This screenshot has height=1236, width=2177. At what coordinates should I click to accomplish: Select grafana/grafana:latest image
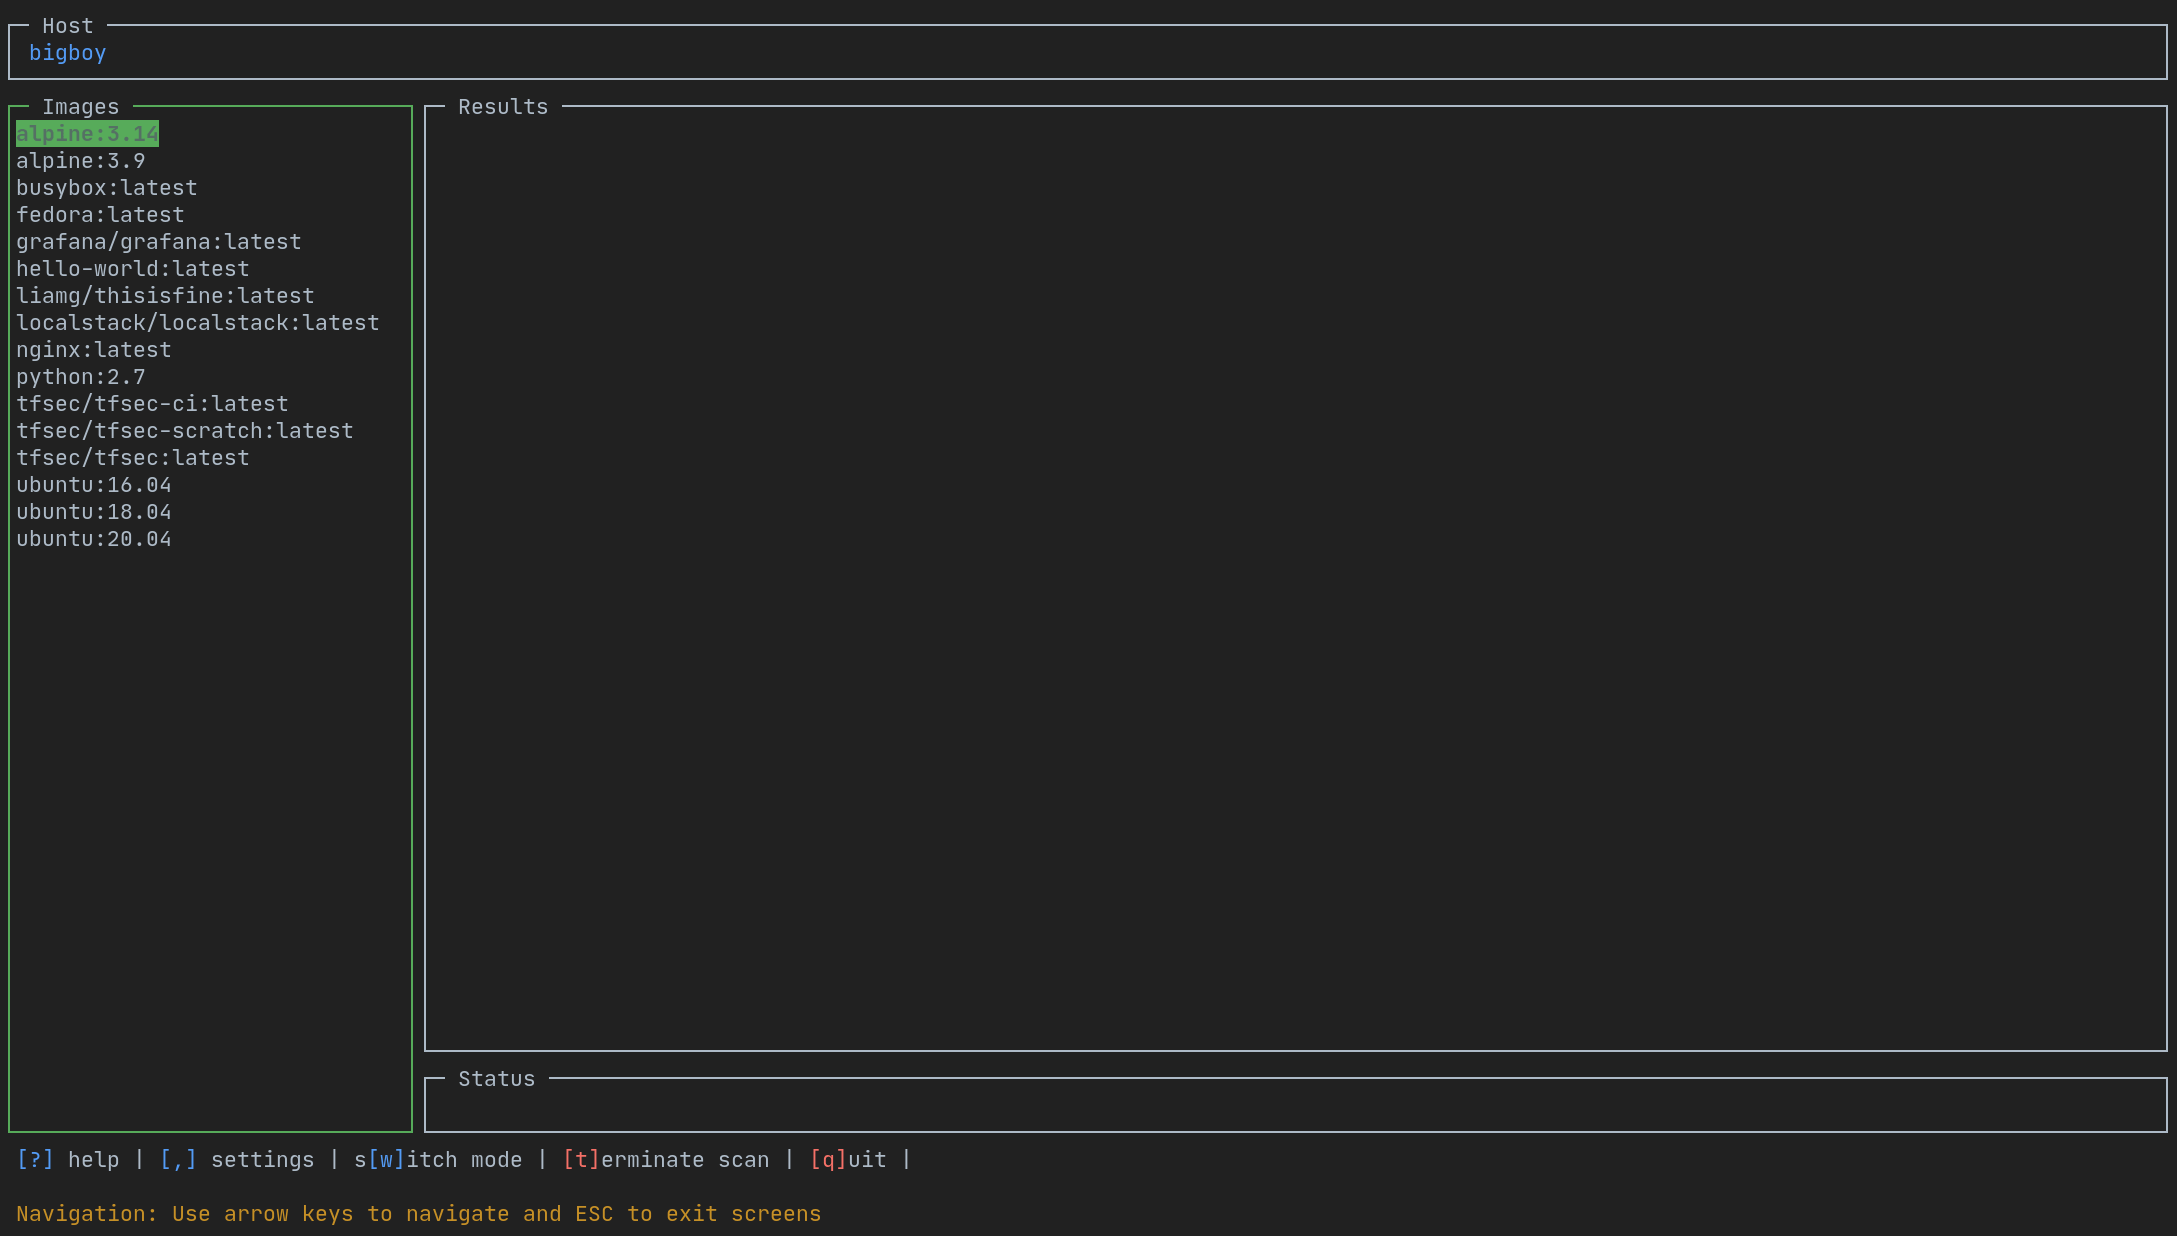click(x=158, y=241)
